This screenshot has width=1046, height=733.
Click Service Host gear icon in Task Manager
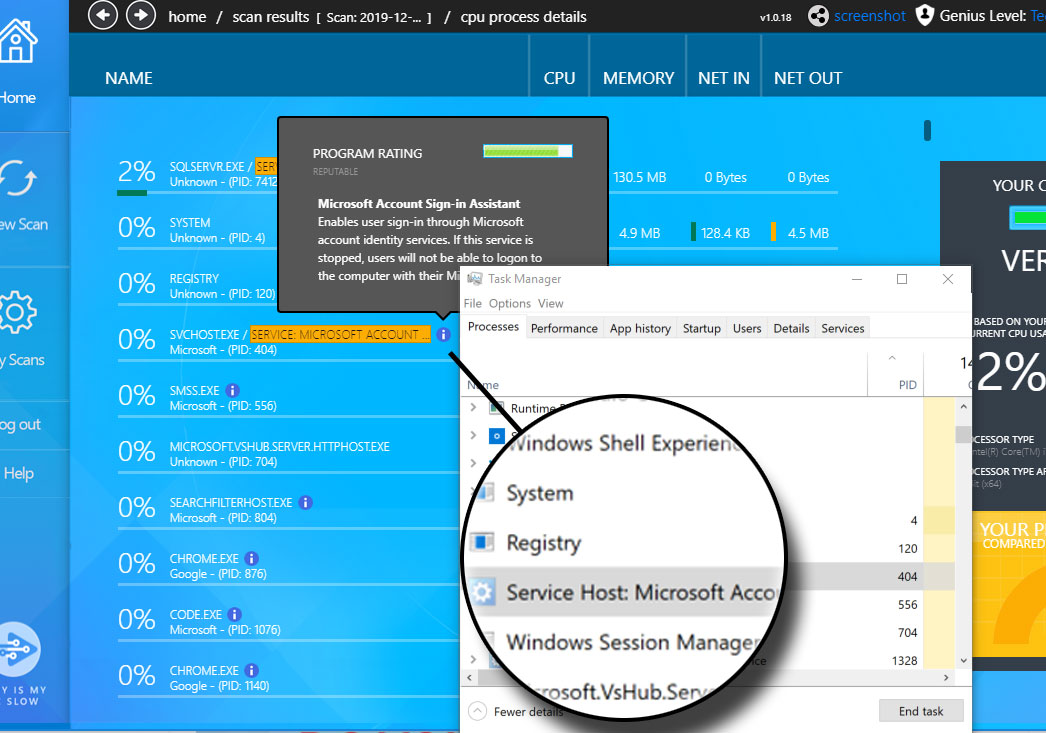click(482, 592)
